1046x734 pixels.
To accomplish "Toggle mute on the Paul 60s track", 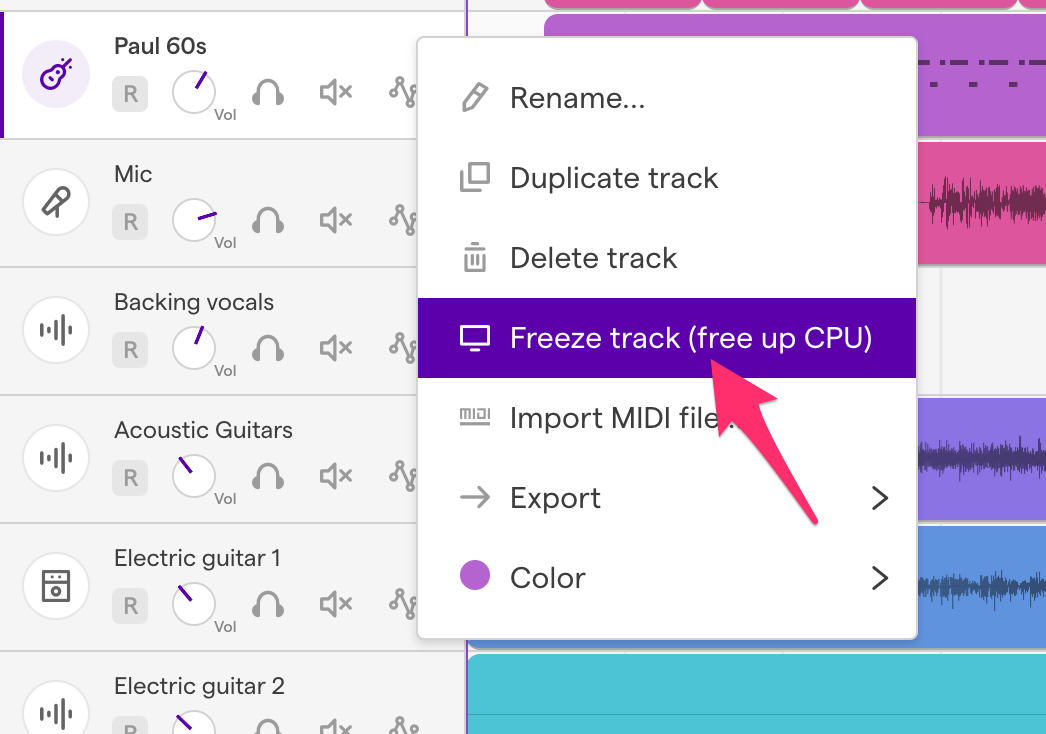I will pos(336,92).
